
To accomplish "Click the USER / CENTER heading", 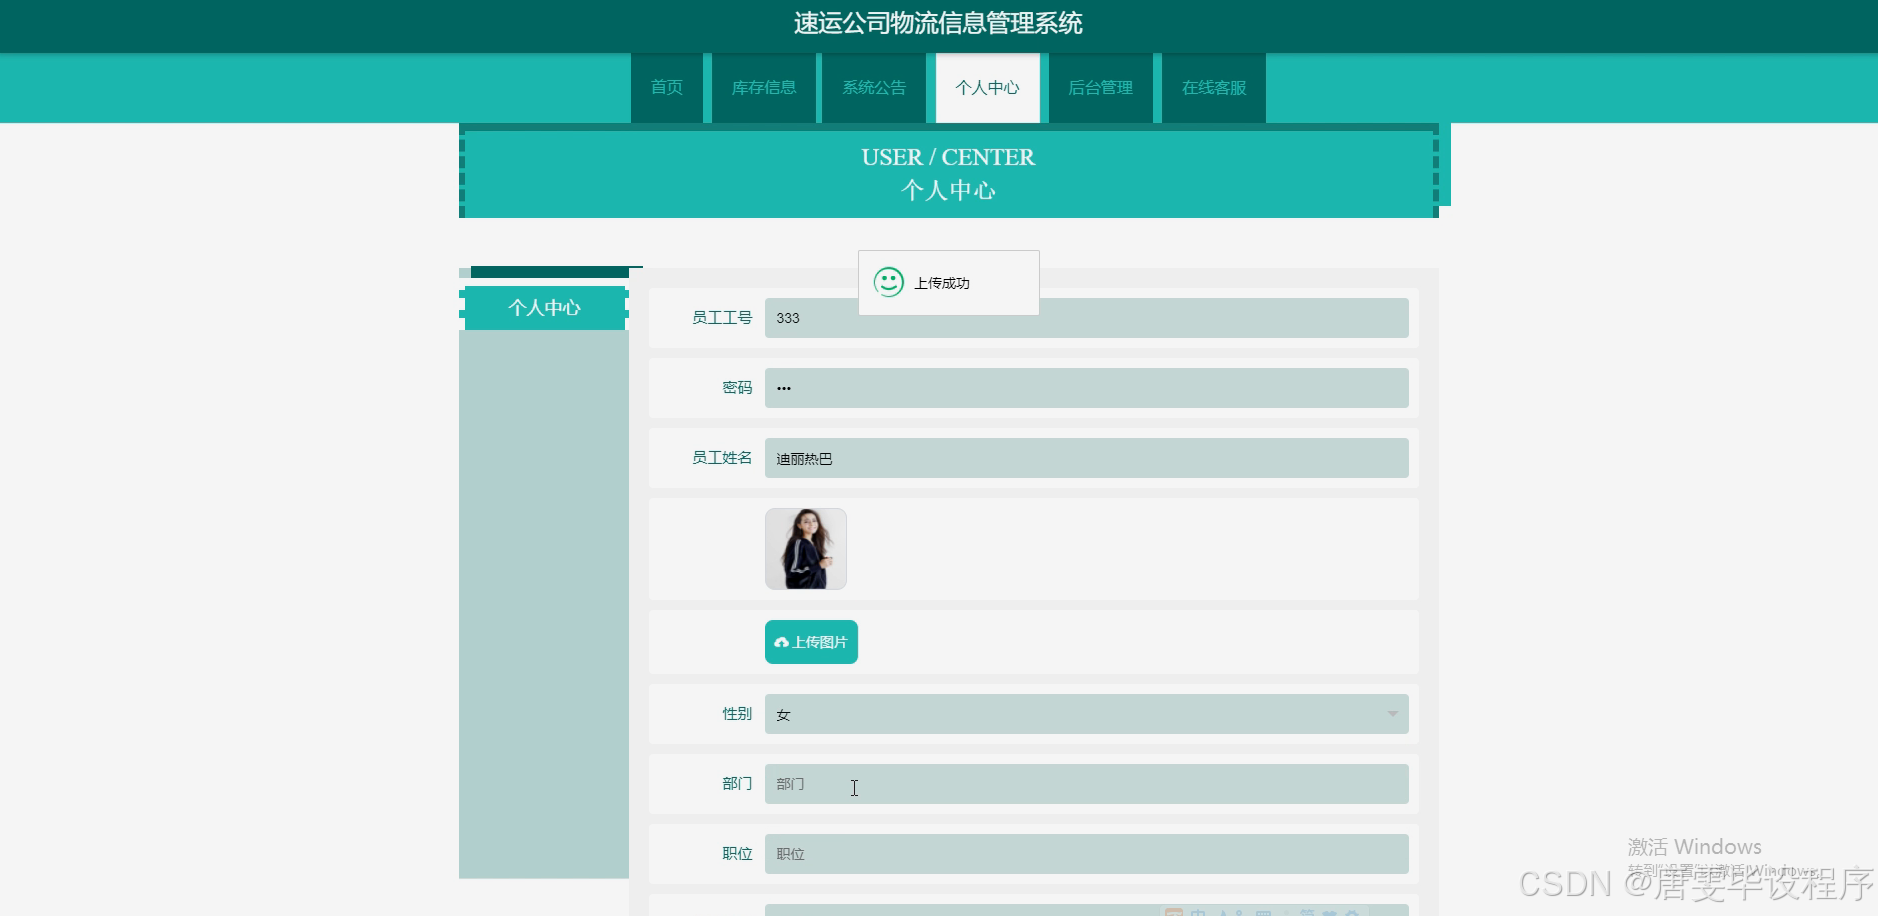I will click(948, 157).
